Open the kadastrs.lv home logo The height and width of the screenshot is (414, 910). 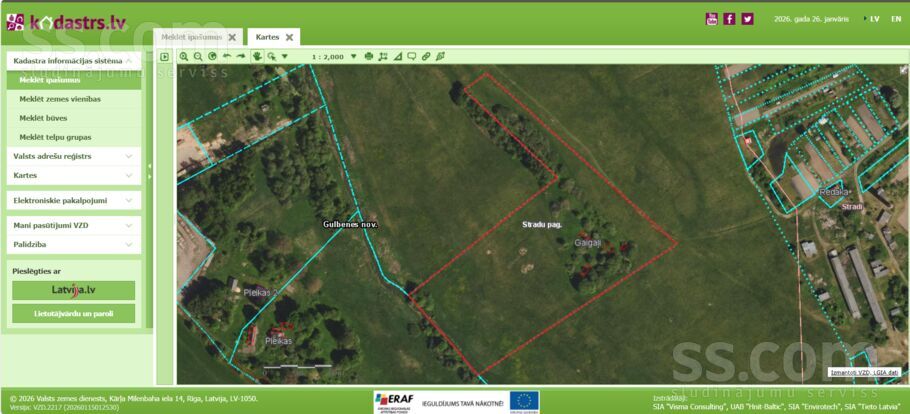coord(66,22)
